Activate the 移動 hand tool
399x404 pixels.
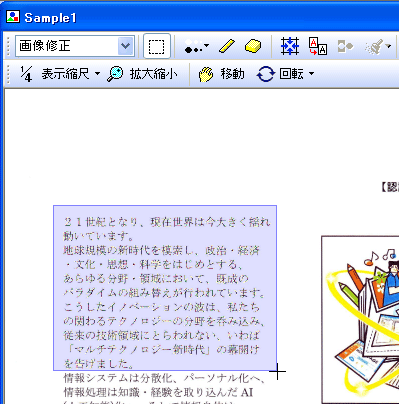tap(221, 74)
